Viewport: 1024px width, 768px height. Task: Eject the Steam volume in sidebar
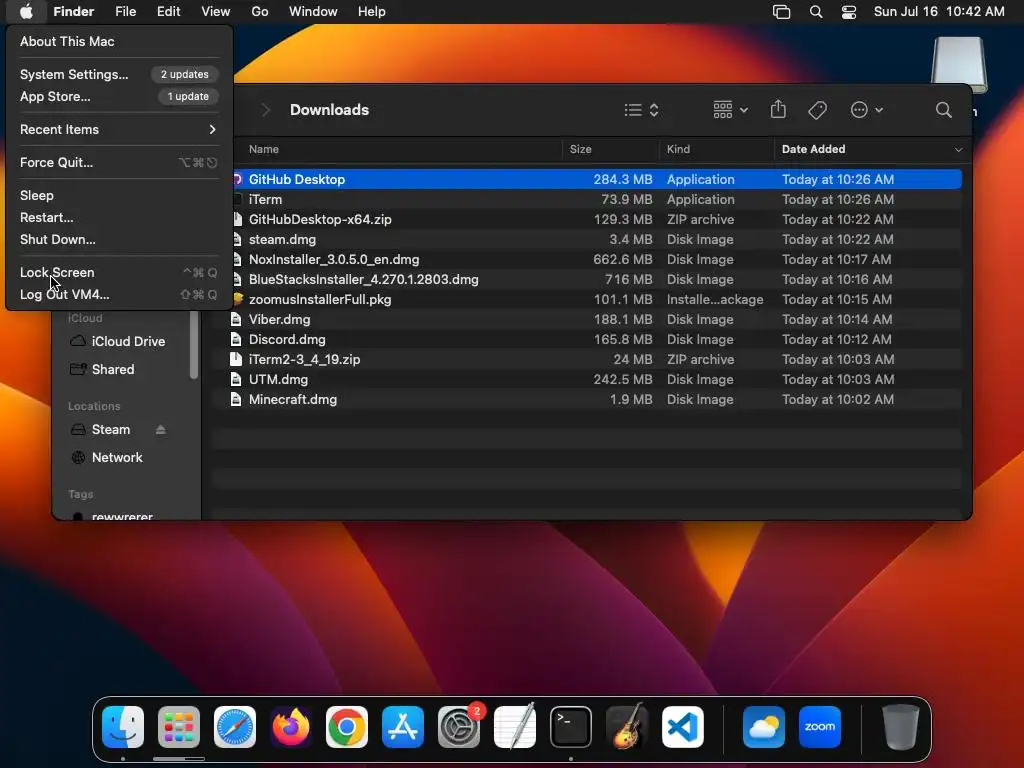pyautogui.click(x=161, y=430)
